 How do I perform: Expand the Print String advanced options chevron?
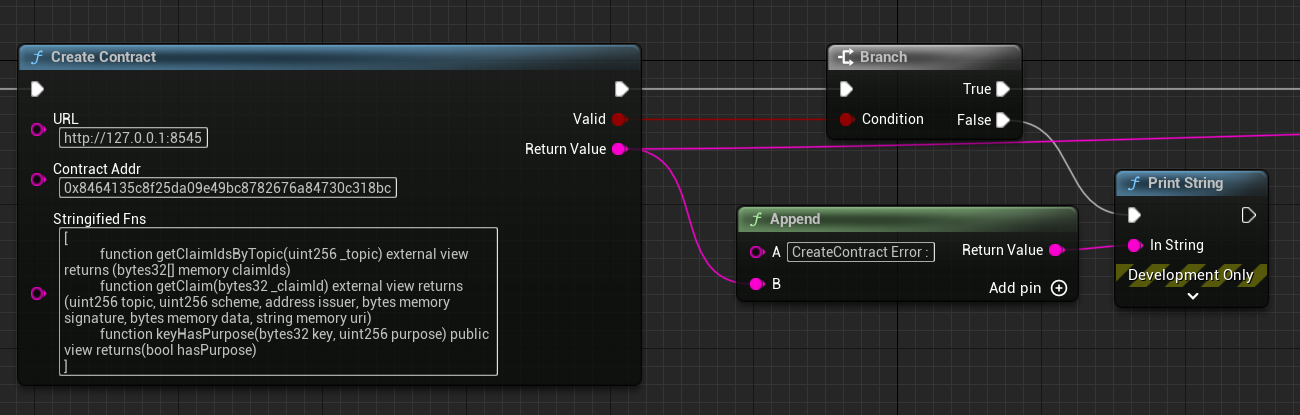point(1191,296)
